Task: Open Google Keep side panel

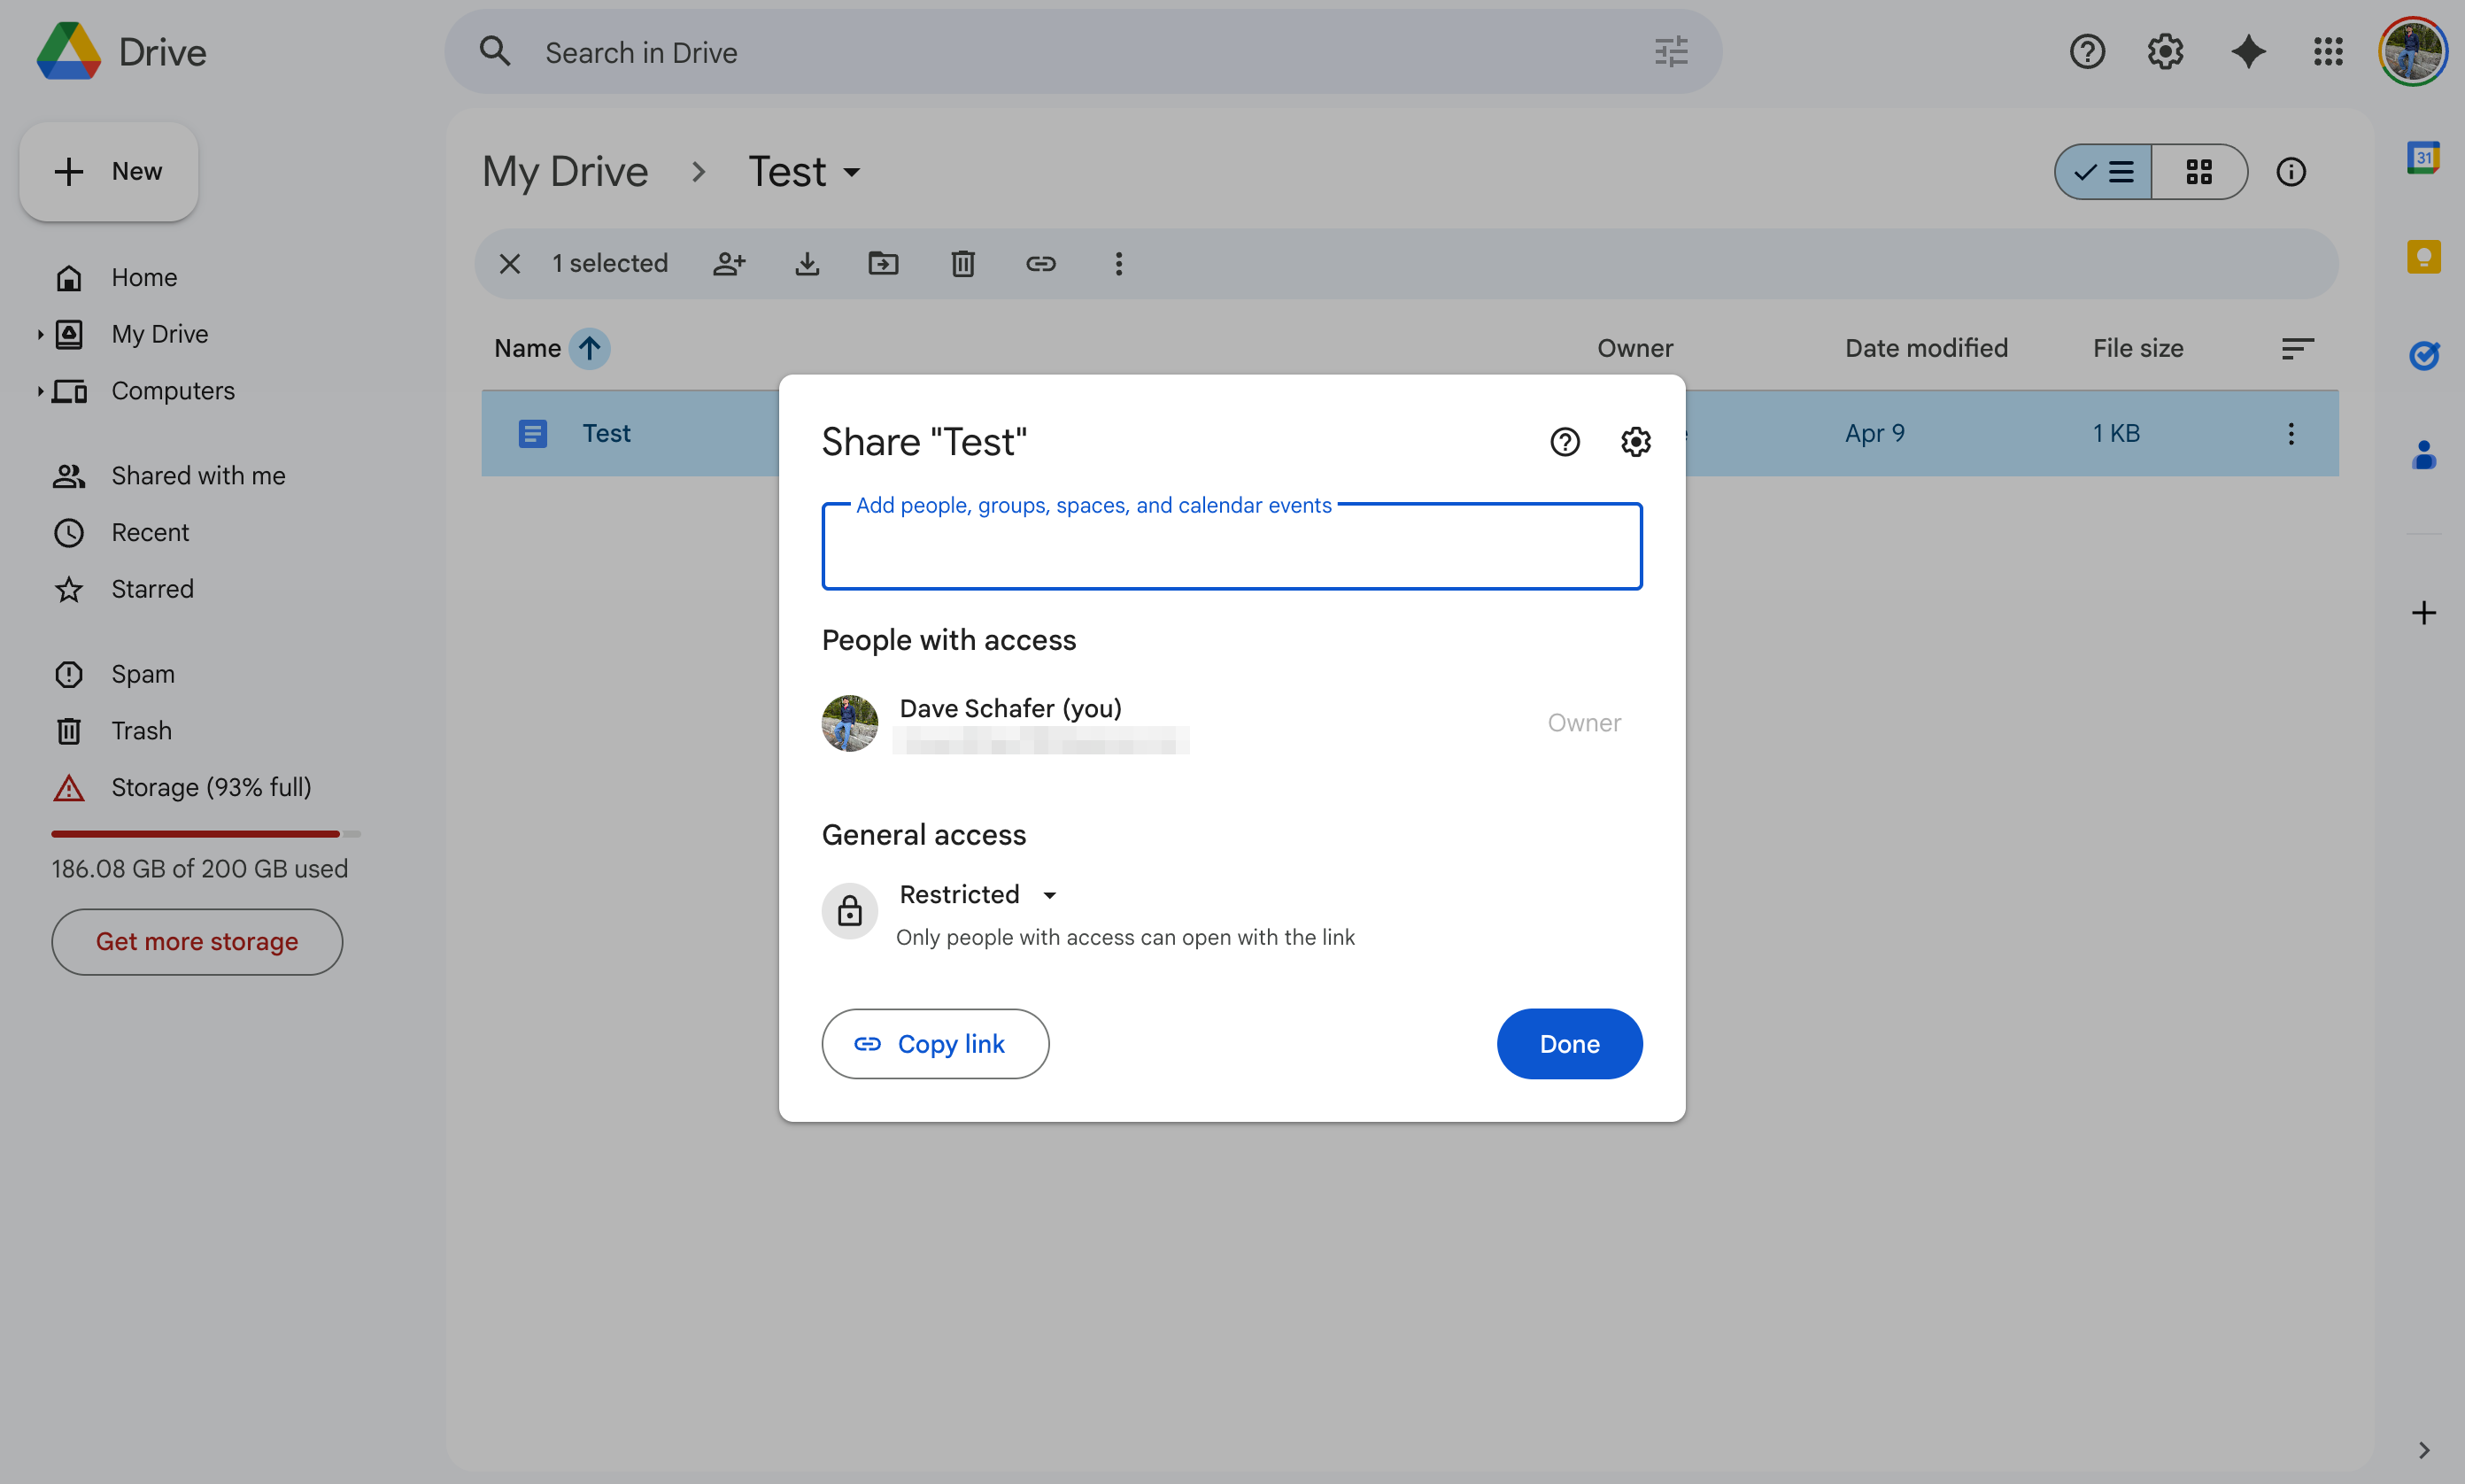Action: 2424,256
